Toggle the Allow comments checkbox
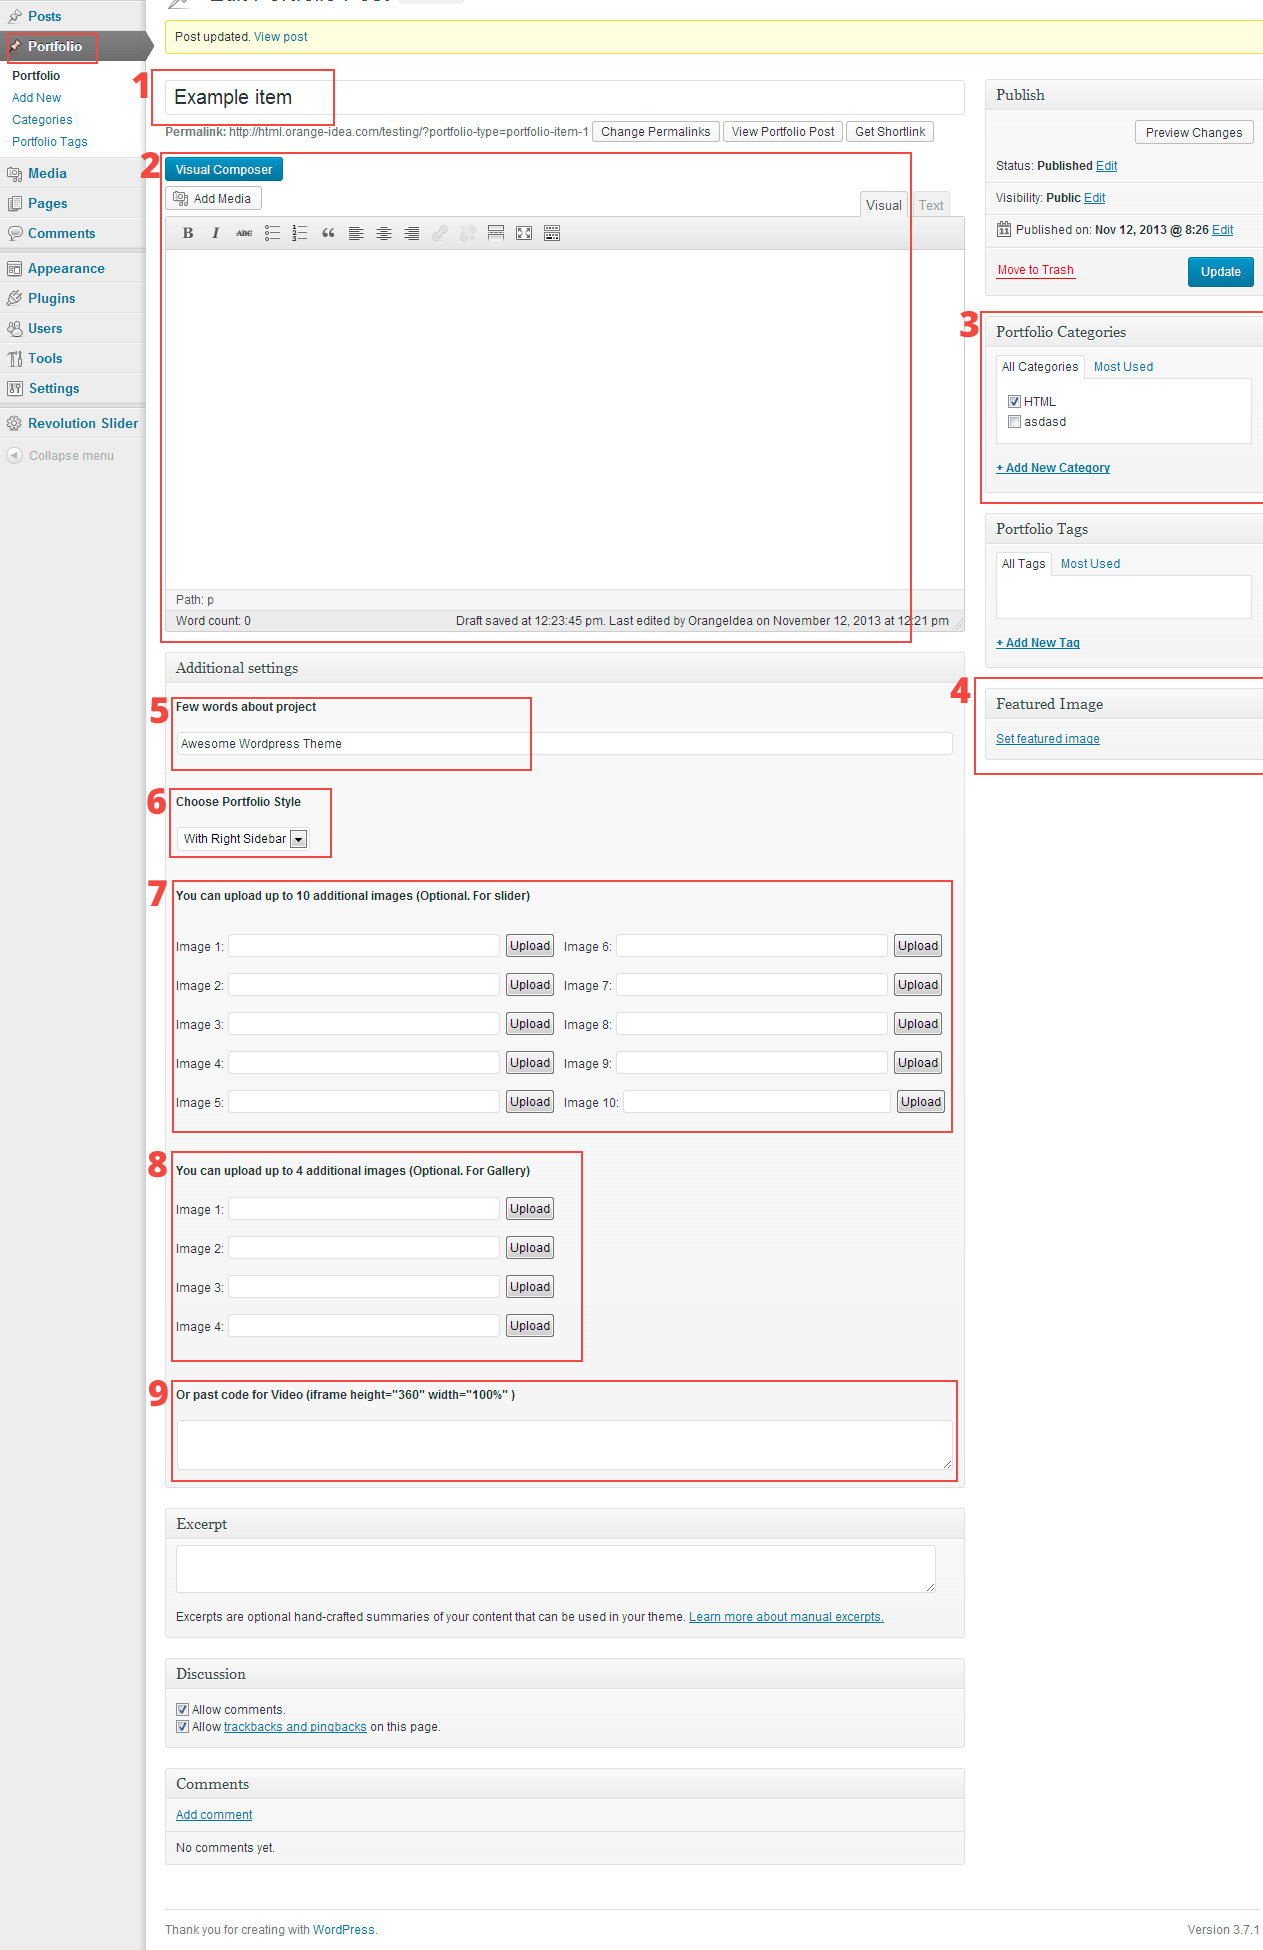This screenshot has height=1950, width=1263. tap(182, 1710)
